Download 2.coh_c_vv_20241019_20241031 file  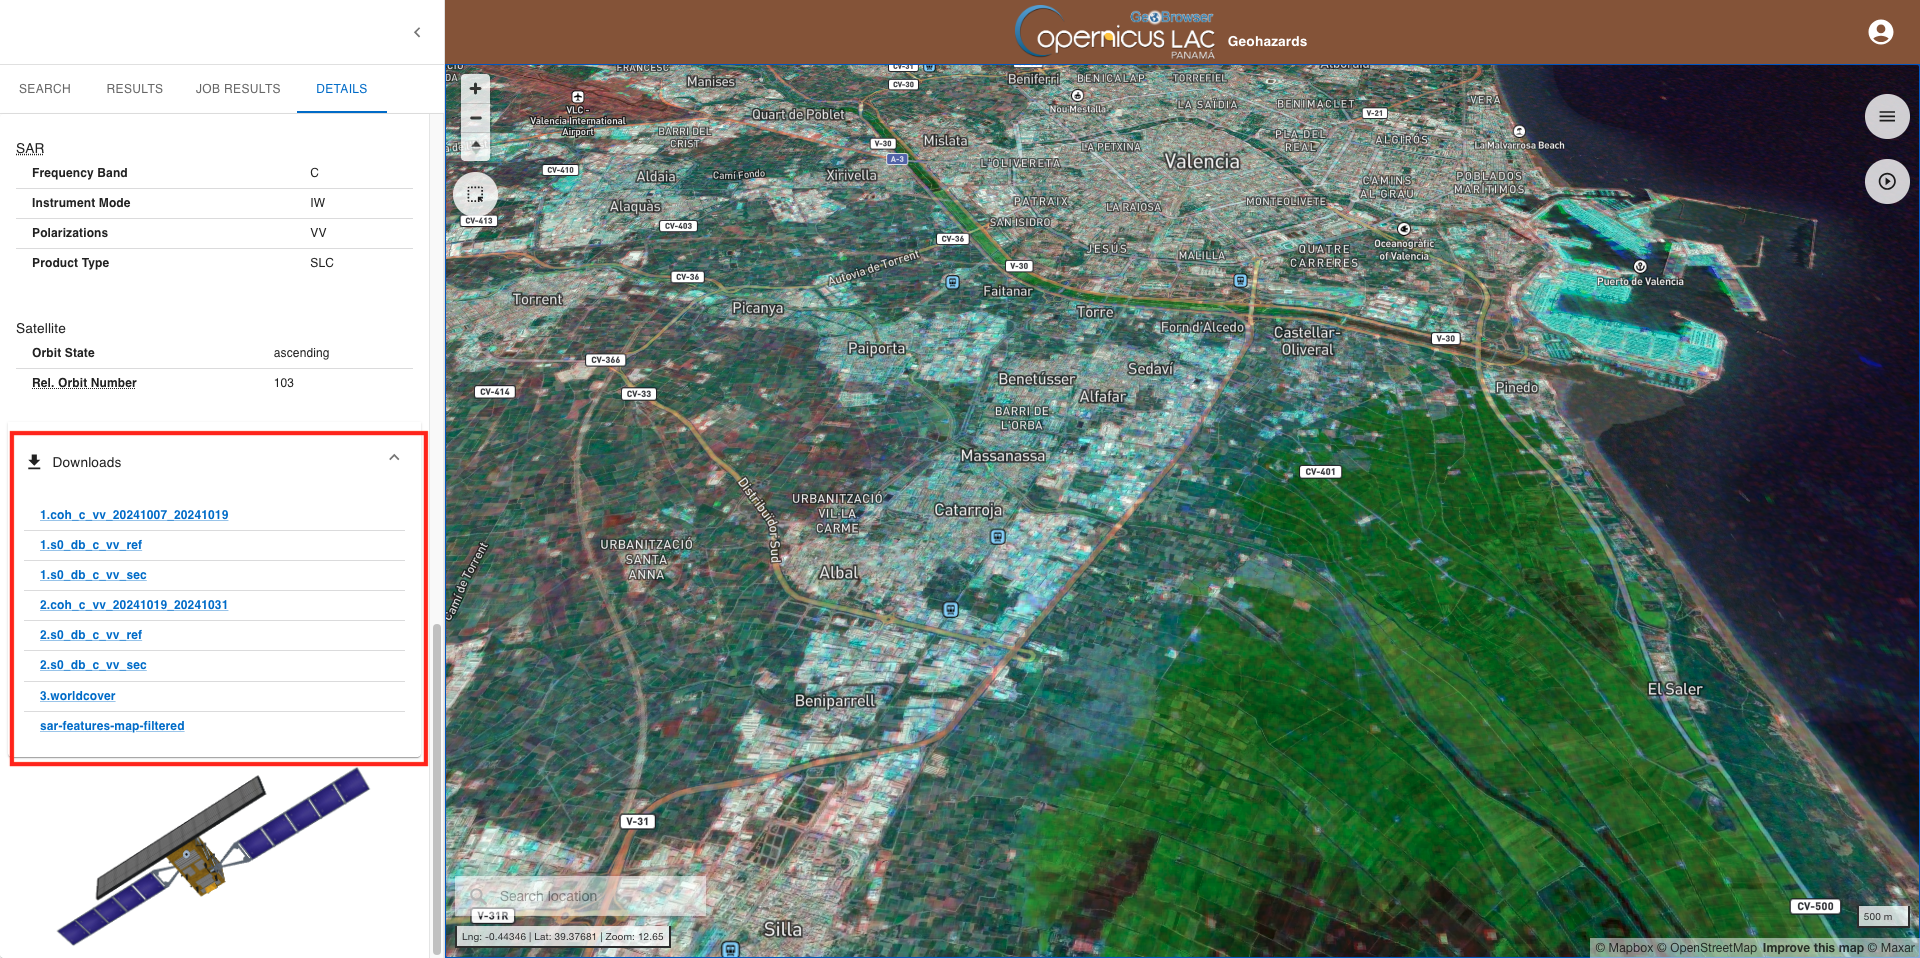(134, 605)
